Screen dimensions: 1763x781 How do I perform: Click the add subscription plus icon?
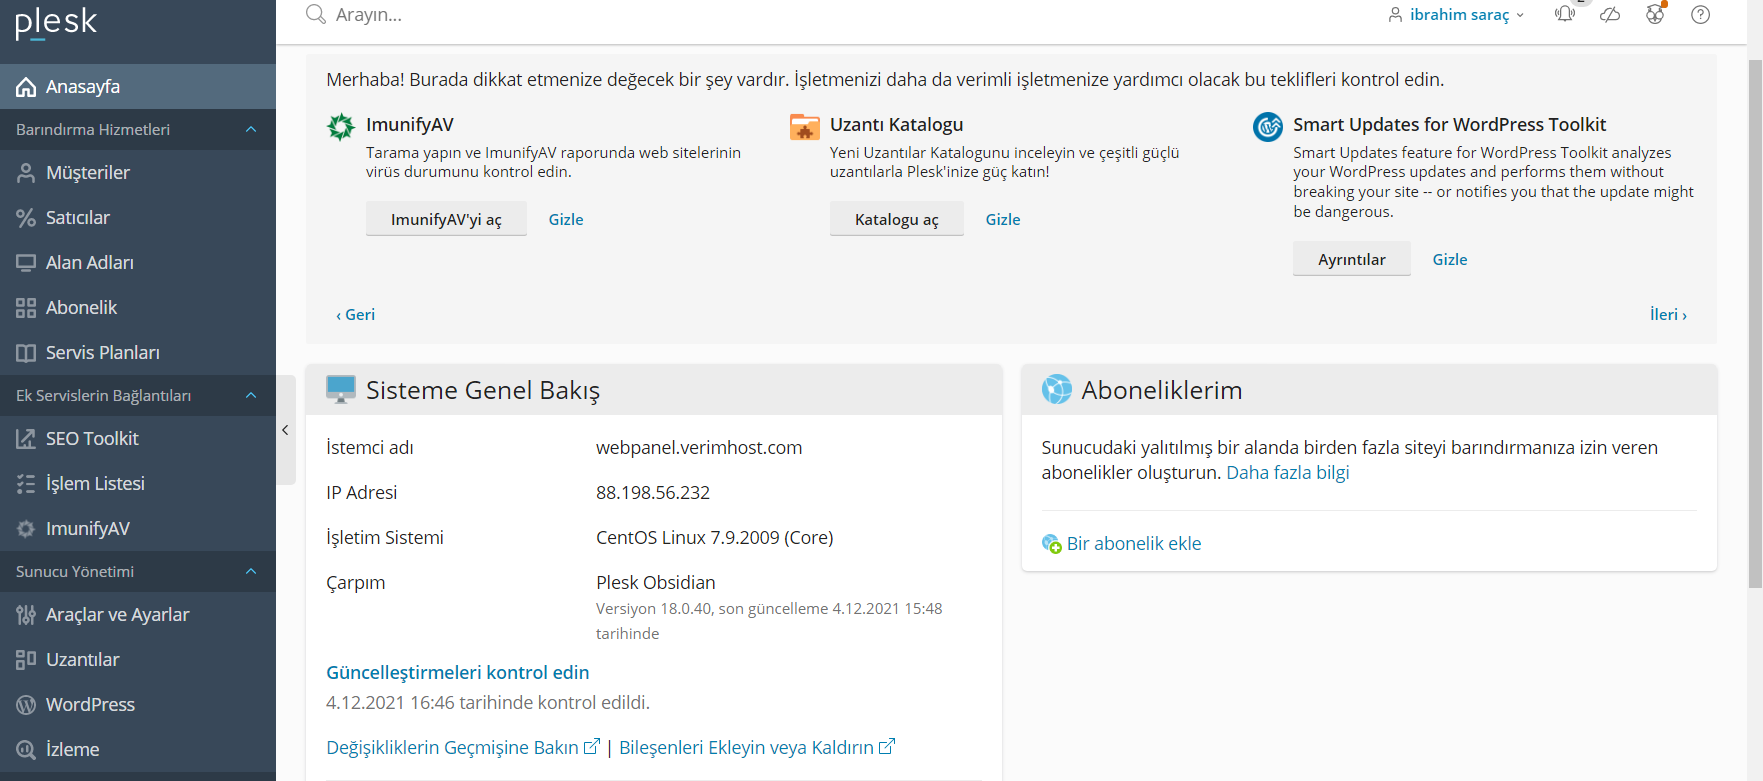click(1051, 544)
